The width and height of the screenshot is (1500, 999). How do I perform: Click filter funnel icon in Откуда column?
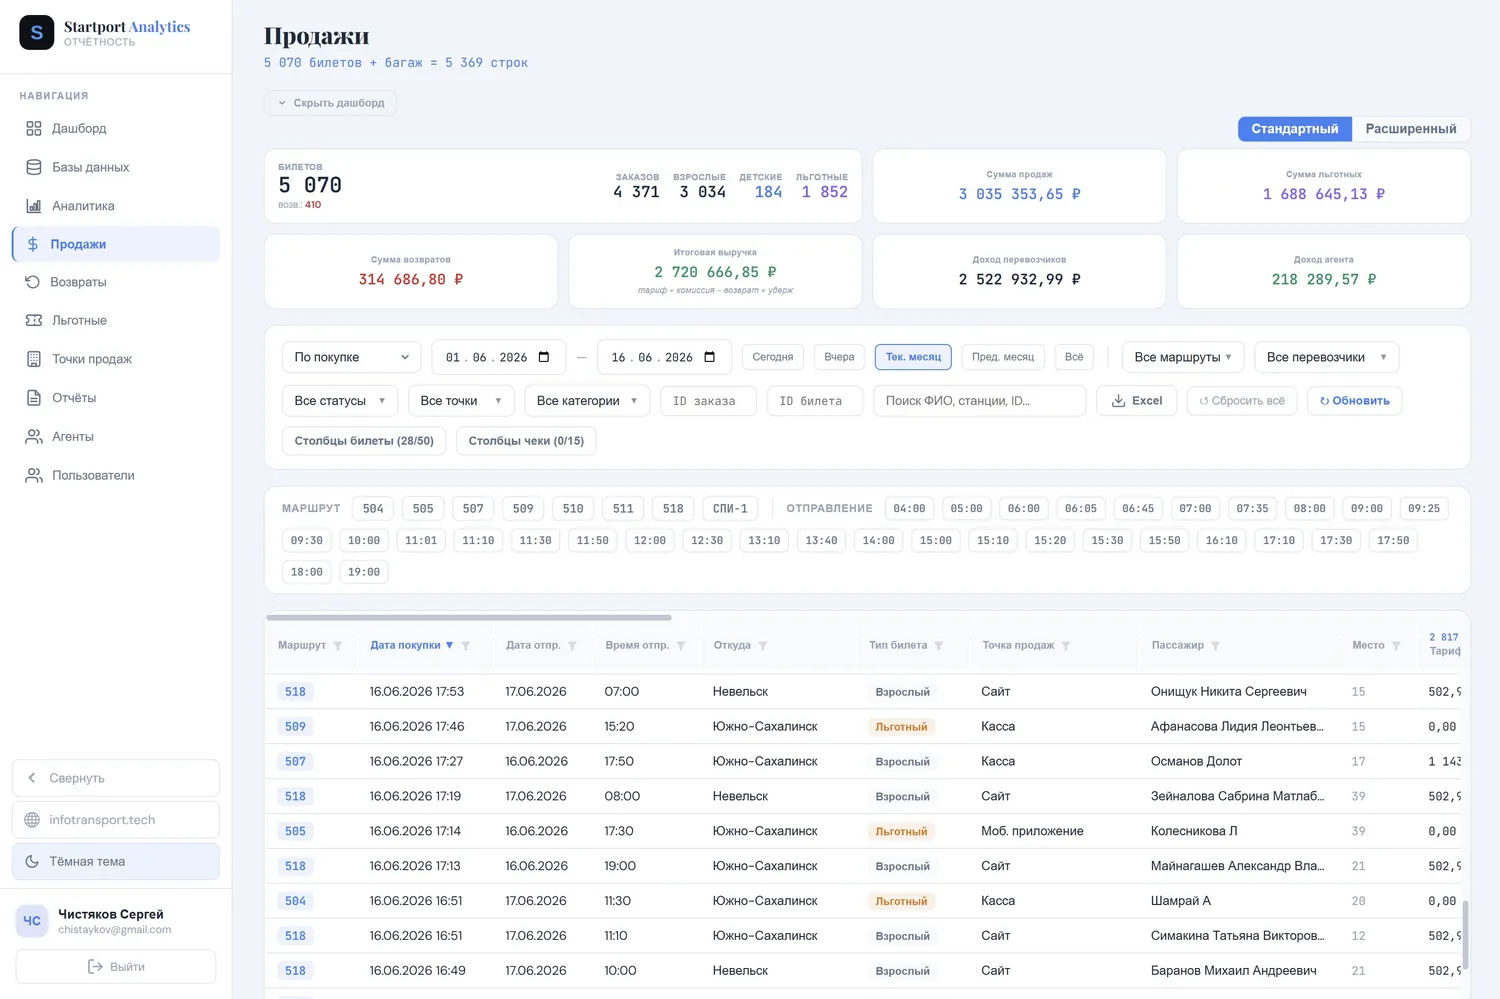[763, 646]
